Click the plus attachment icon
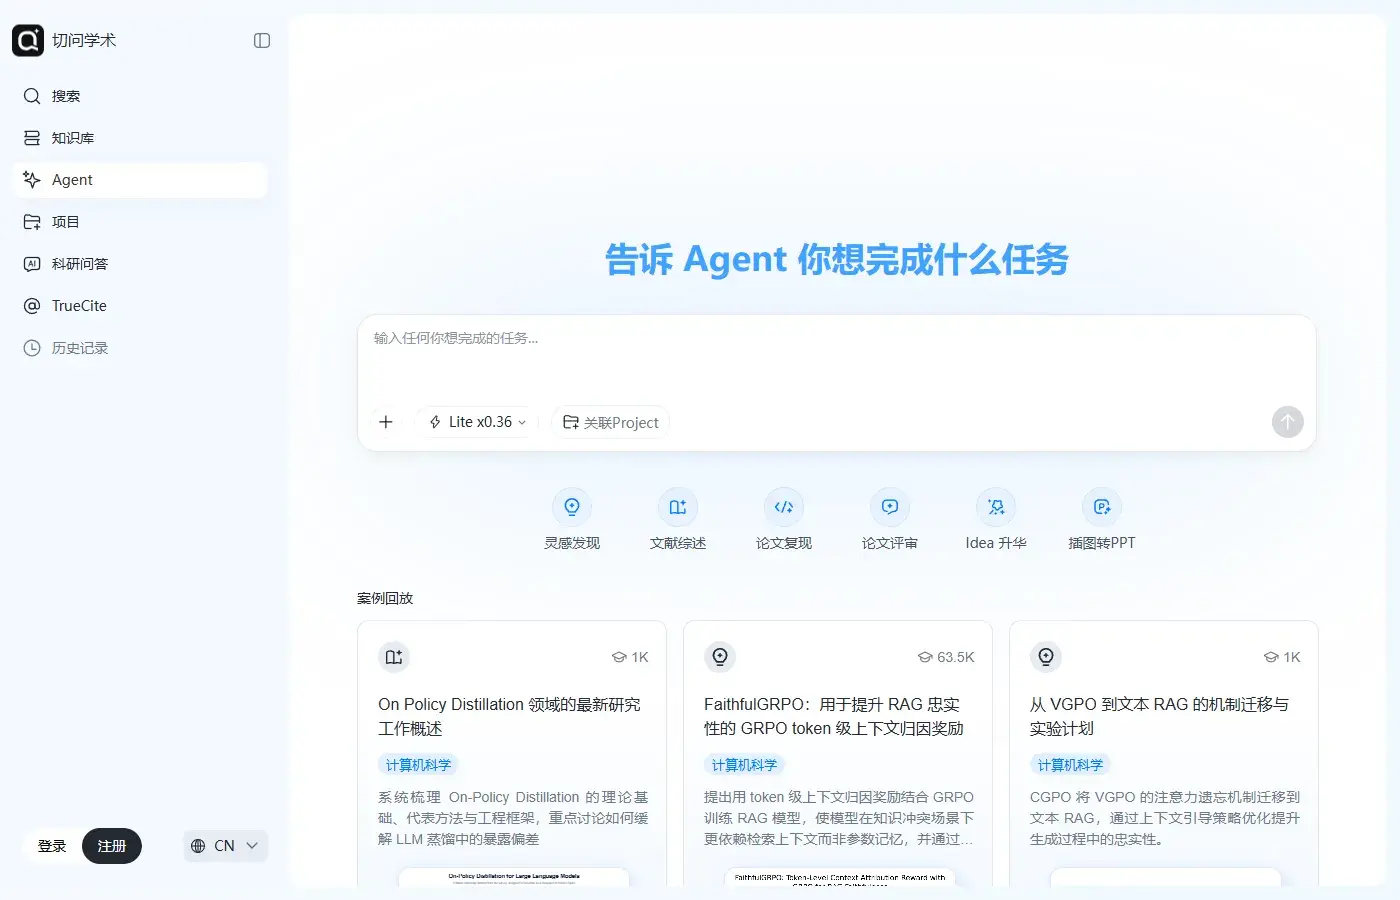Viewport: 1400px width, 900px height. (x=386, y=422)
